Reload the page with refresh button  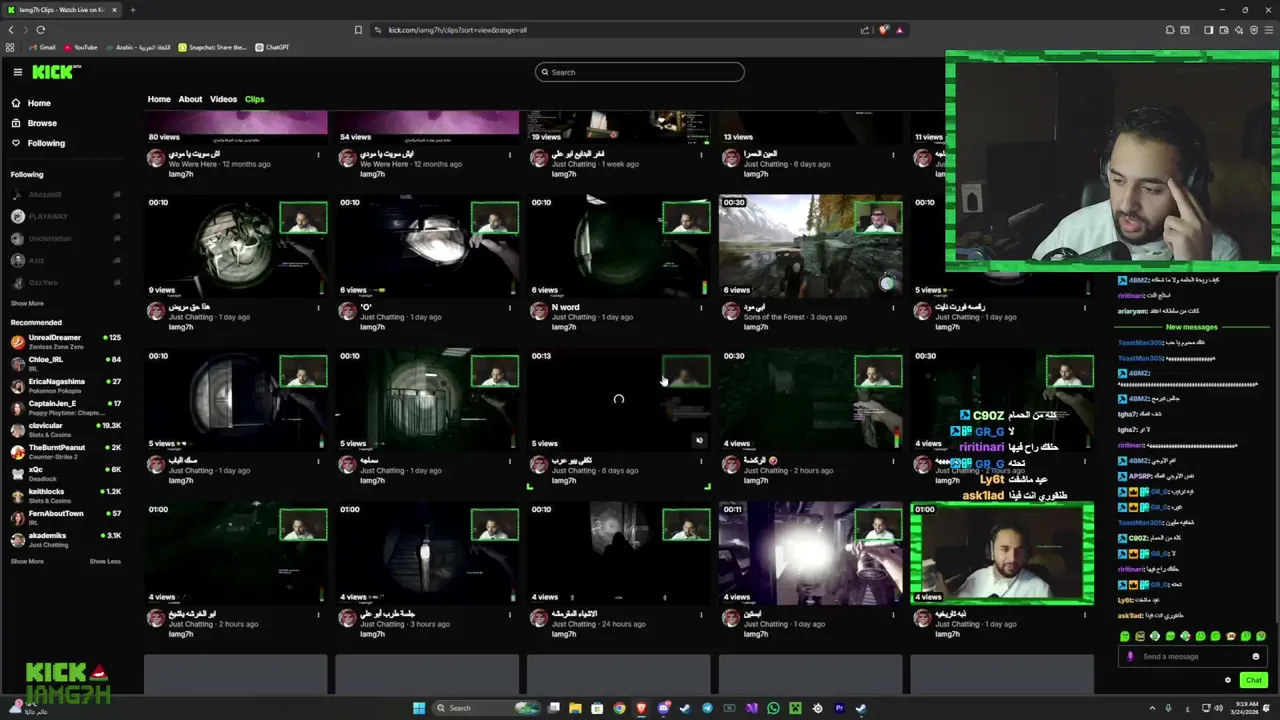[x=40, y=30]
